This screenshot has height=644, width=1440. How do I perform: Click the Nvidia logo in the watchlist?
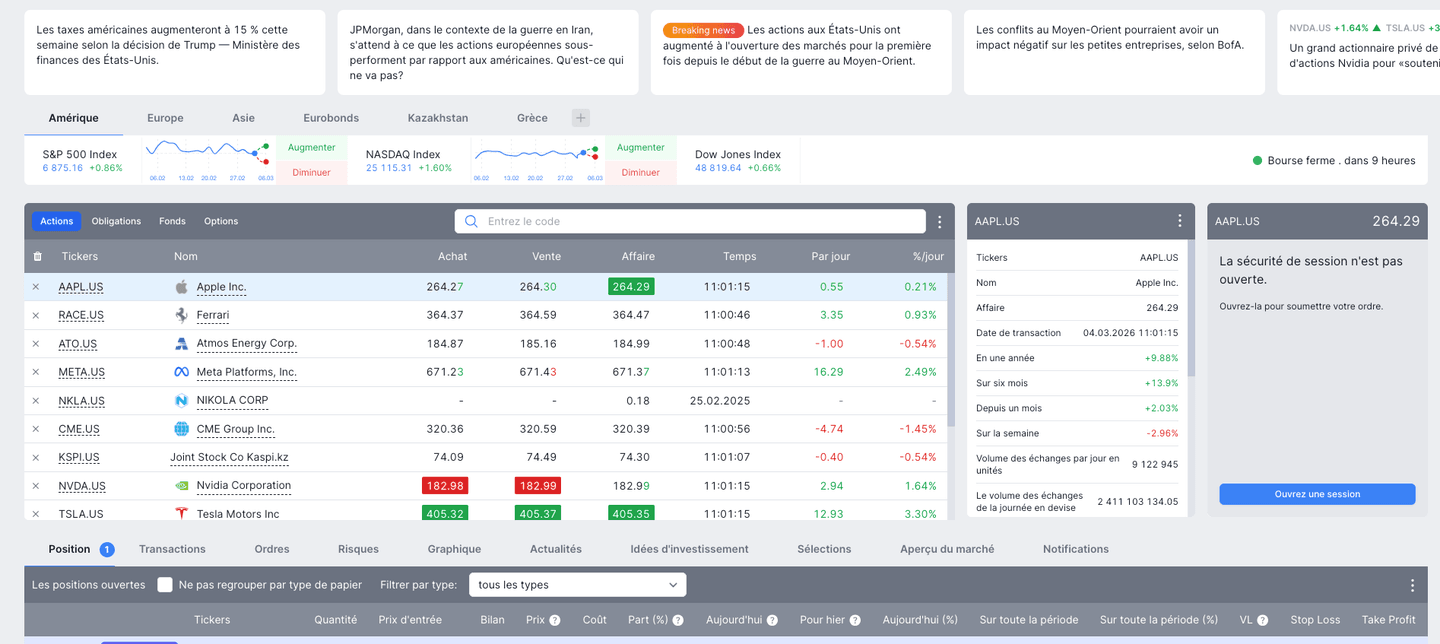tap(182, 486)
